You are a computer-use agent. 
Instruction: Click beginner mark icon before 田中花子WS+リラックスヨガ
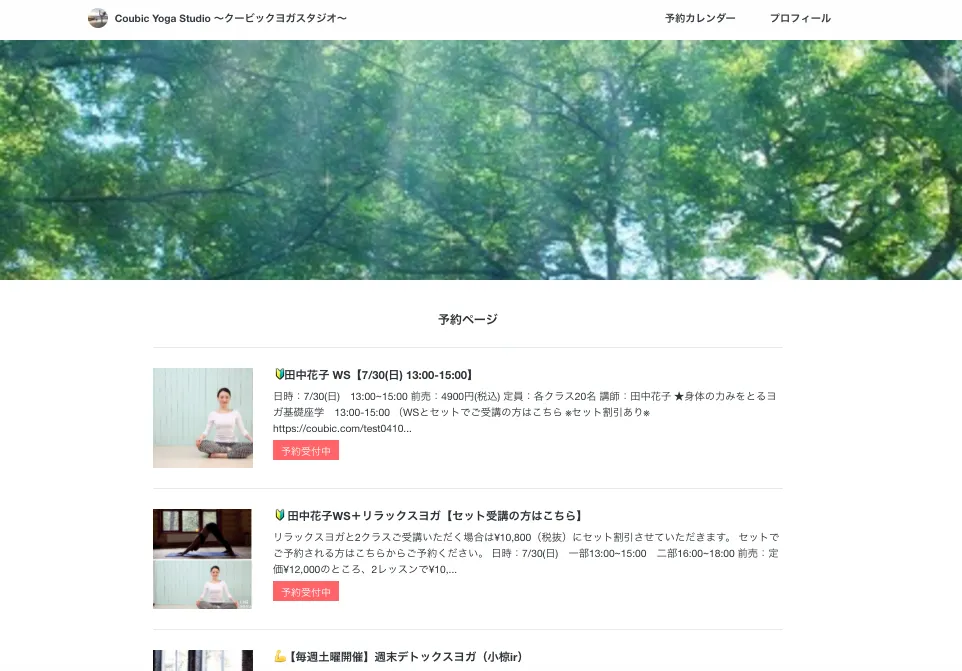point(279,515)
